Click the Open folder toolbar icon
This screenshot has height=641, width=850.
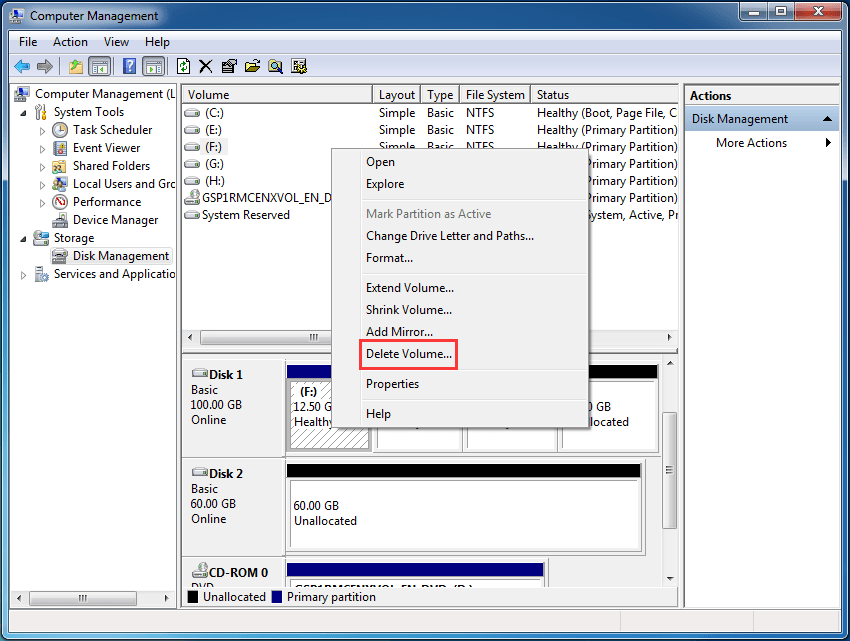point(252,67)
